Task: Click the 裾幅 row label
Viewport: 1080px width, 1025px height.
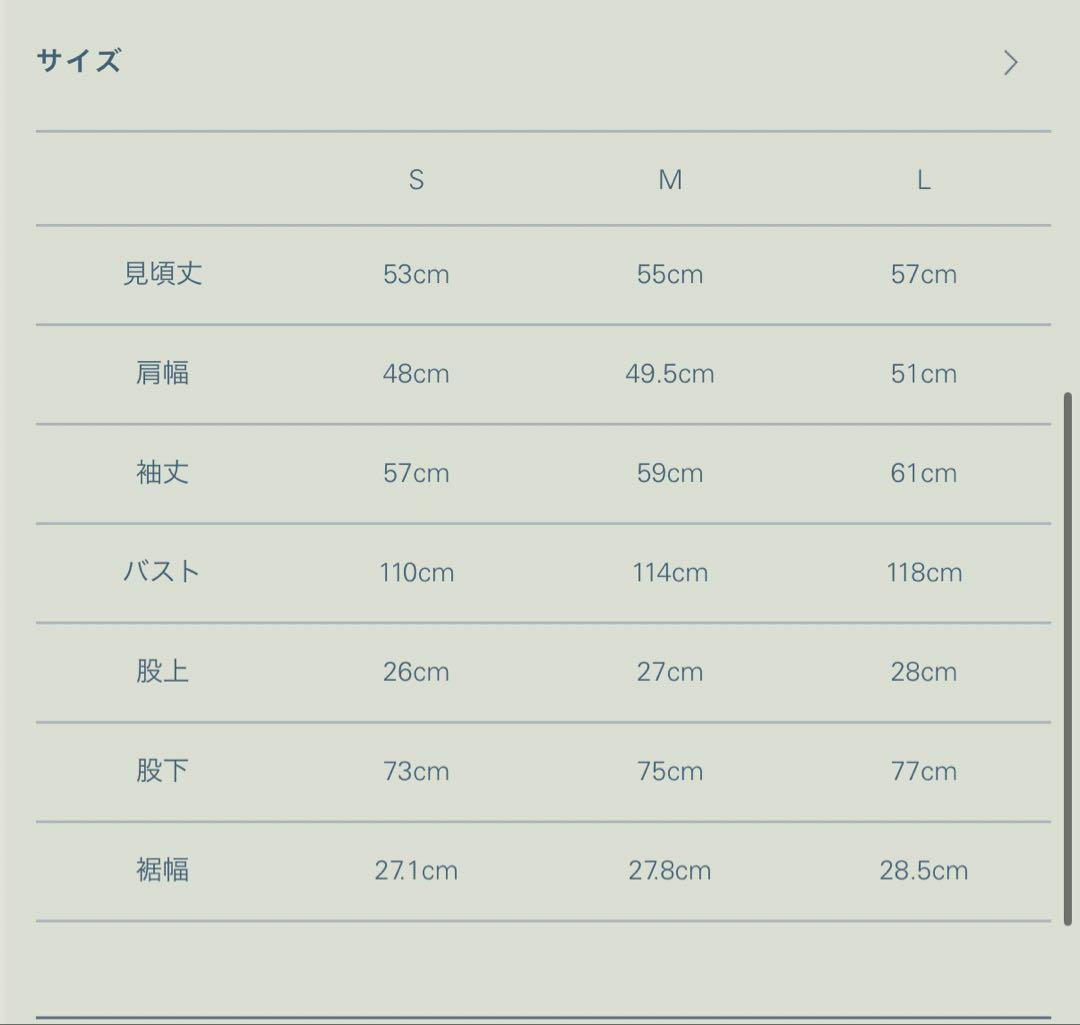Action: tap(162, 870)
